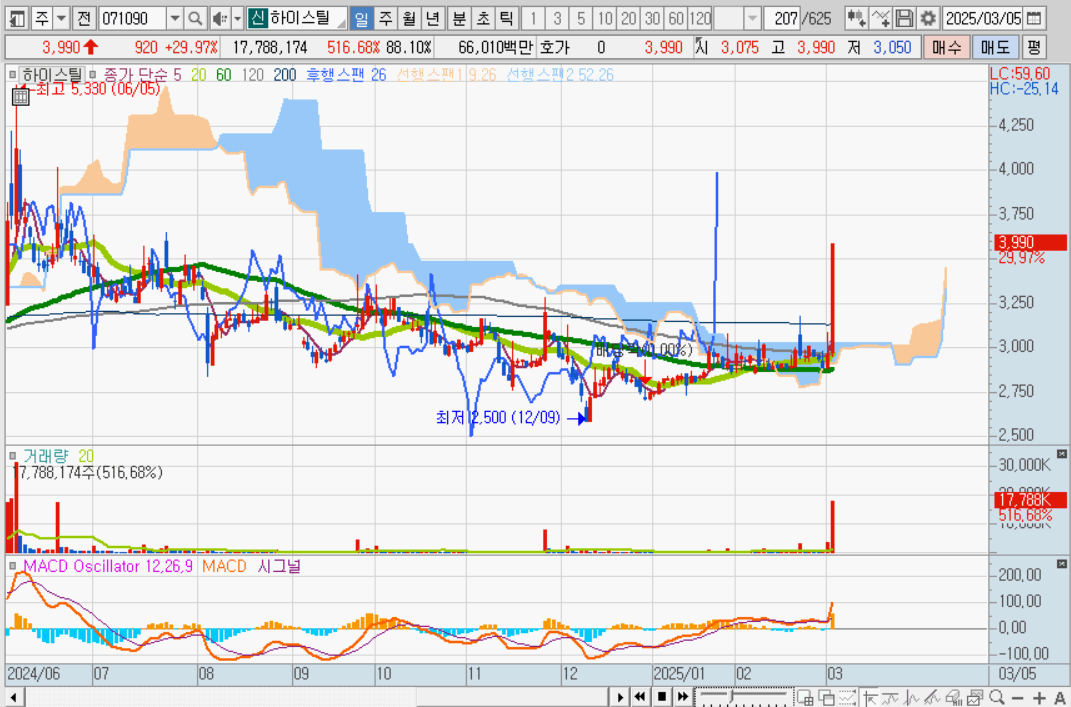Select the 3 interval button
The width and height of the screenshot is (1071, 707).
557,18
